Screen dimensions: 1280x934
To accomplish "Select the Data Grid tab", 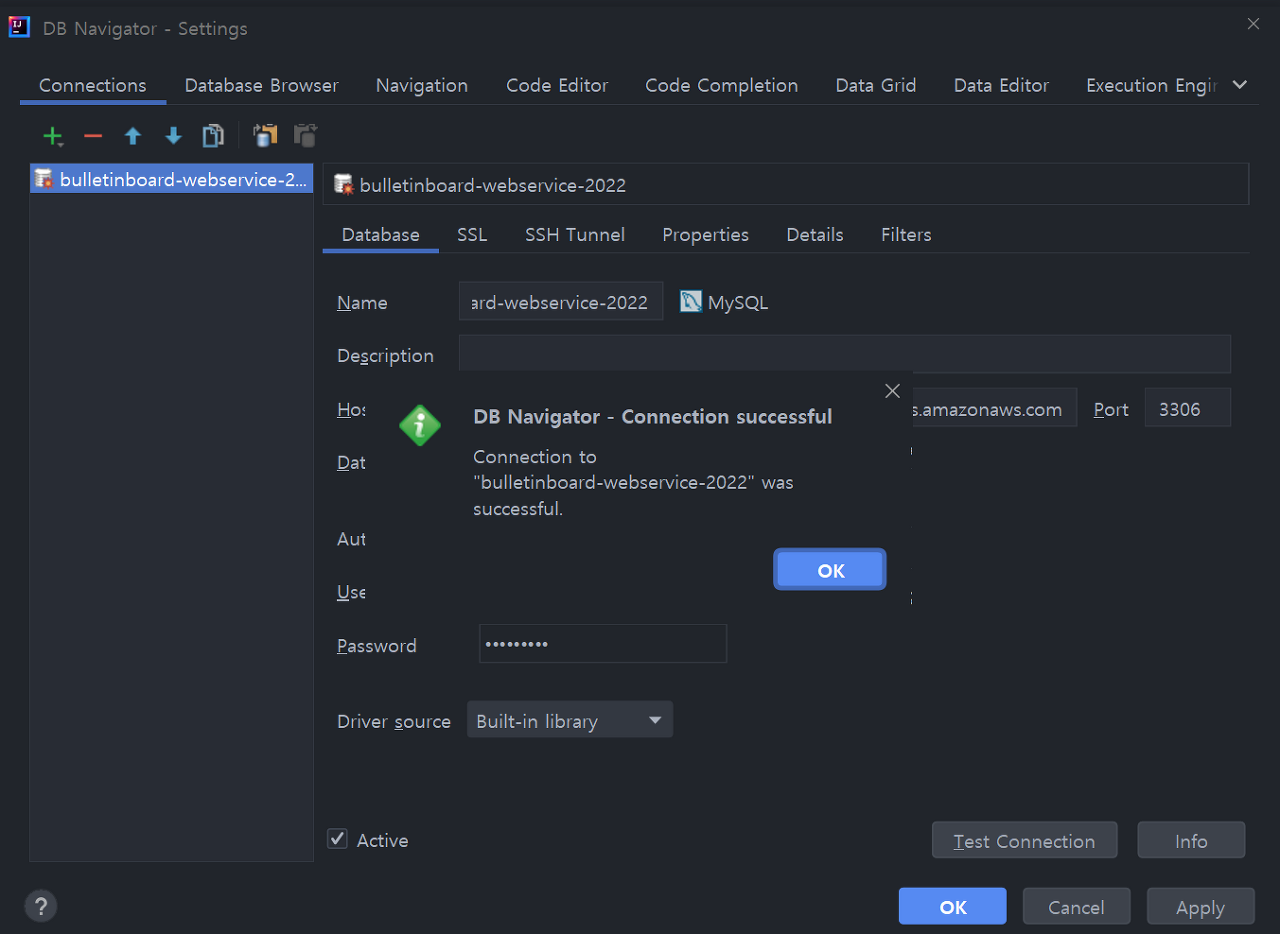I will [x=876, y=85].
